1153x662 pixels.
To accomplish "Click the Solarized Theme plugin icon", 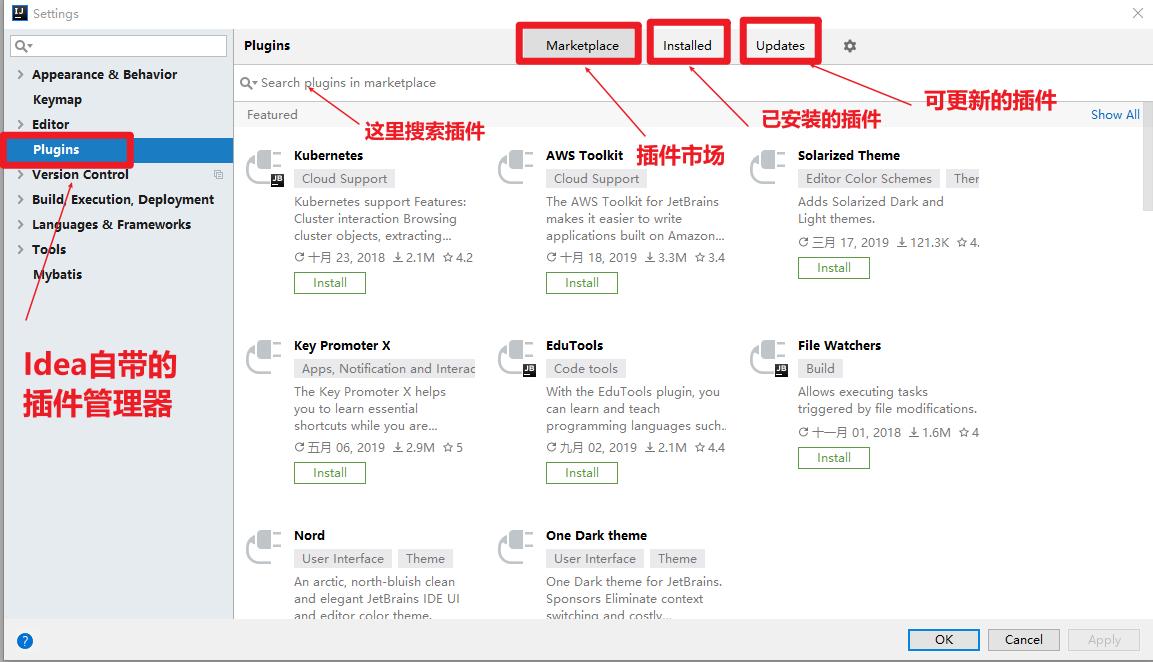I will pyautogui.click(x=768, y=167).
